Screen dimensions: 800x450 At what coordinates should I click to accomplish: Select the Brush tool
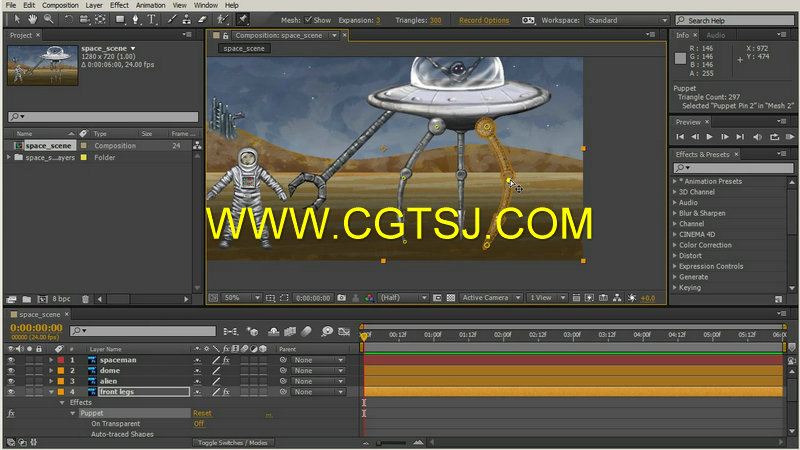click(171, 19)
